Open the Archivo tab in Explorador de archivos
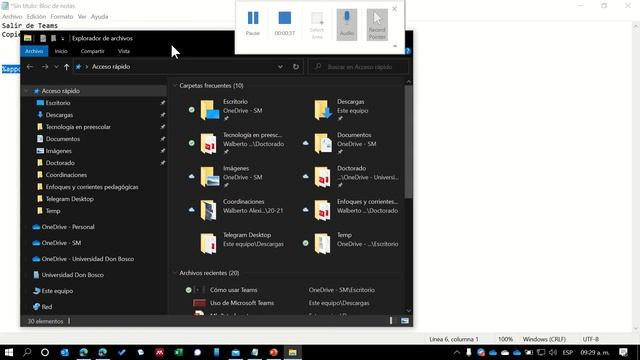The width and height of the screenshot is (640, 360). coord(34,51)
